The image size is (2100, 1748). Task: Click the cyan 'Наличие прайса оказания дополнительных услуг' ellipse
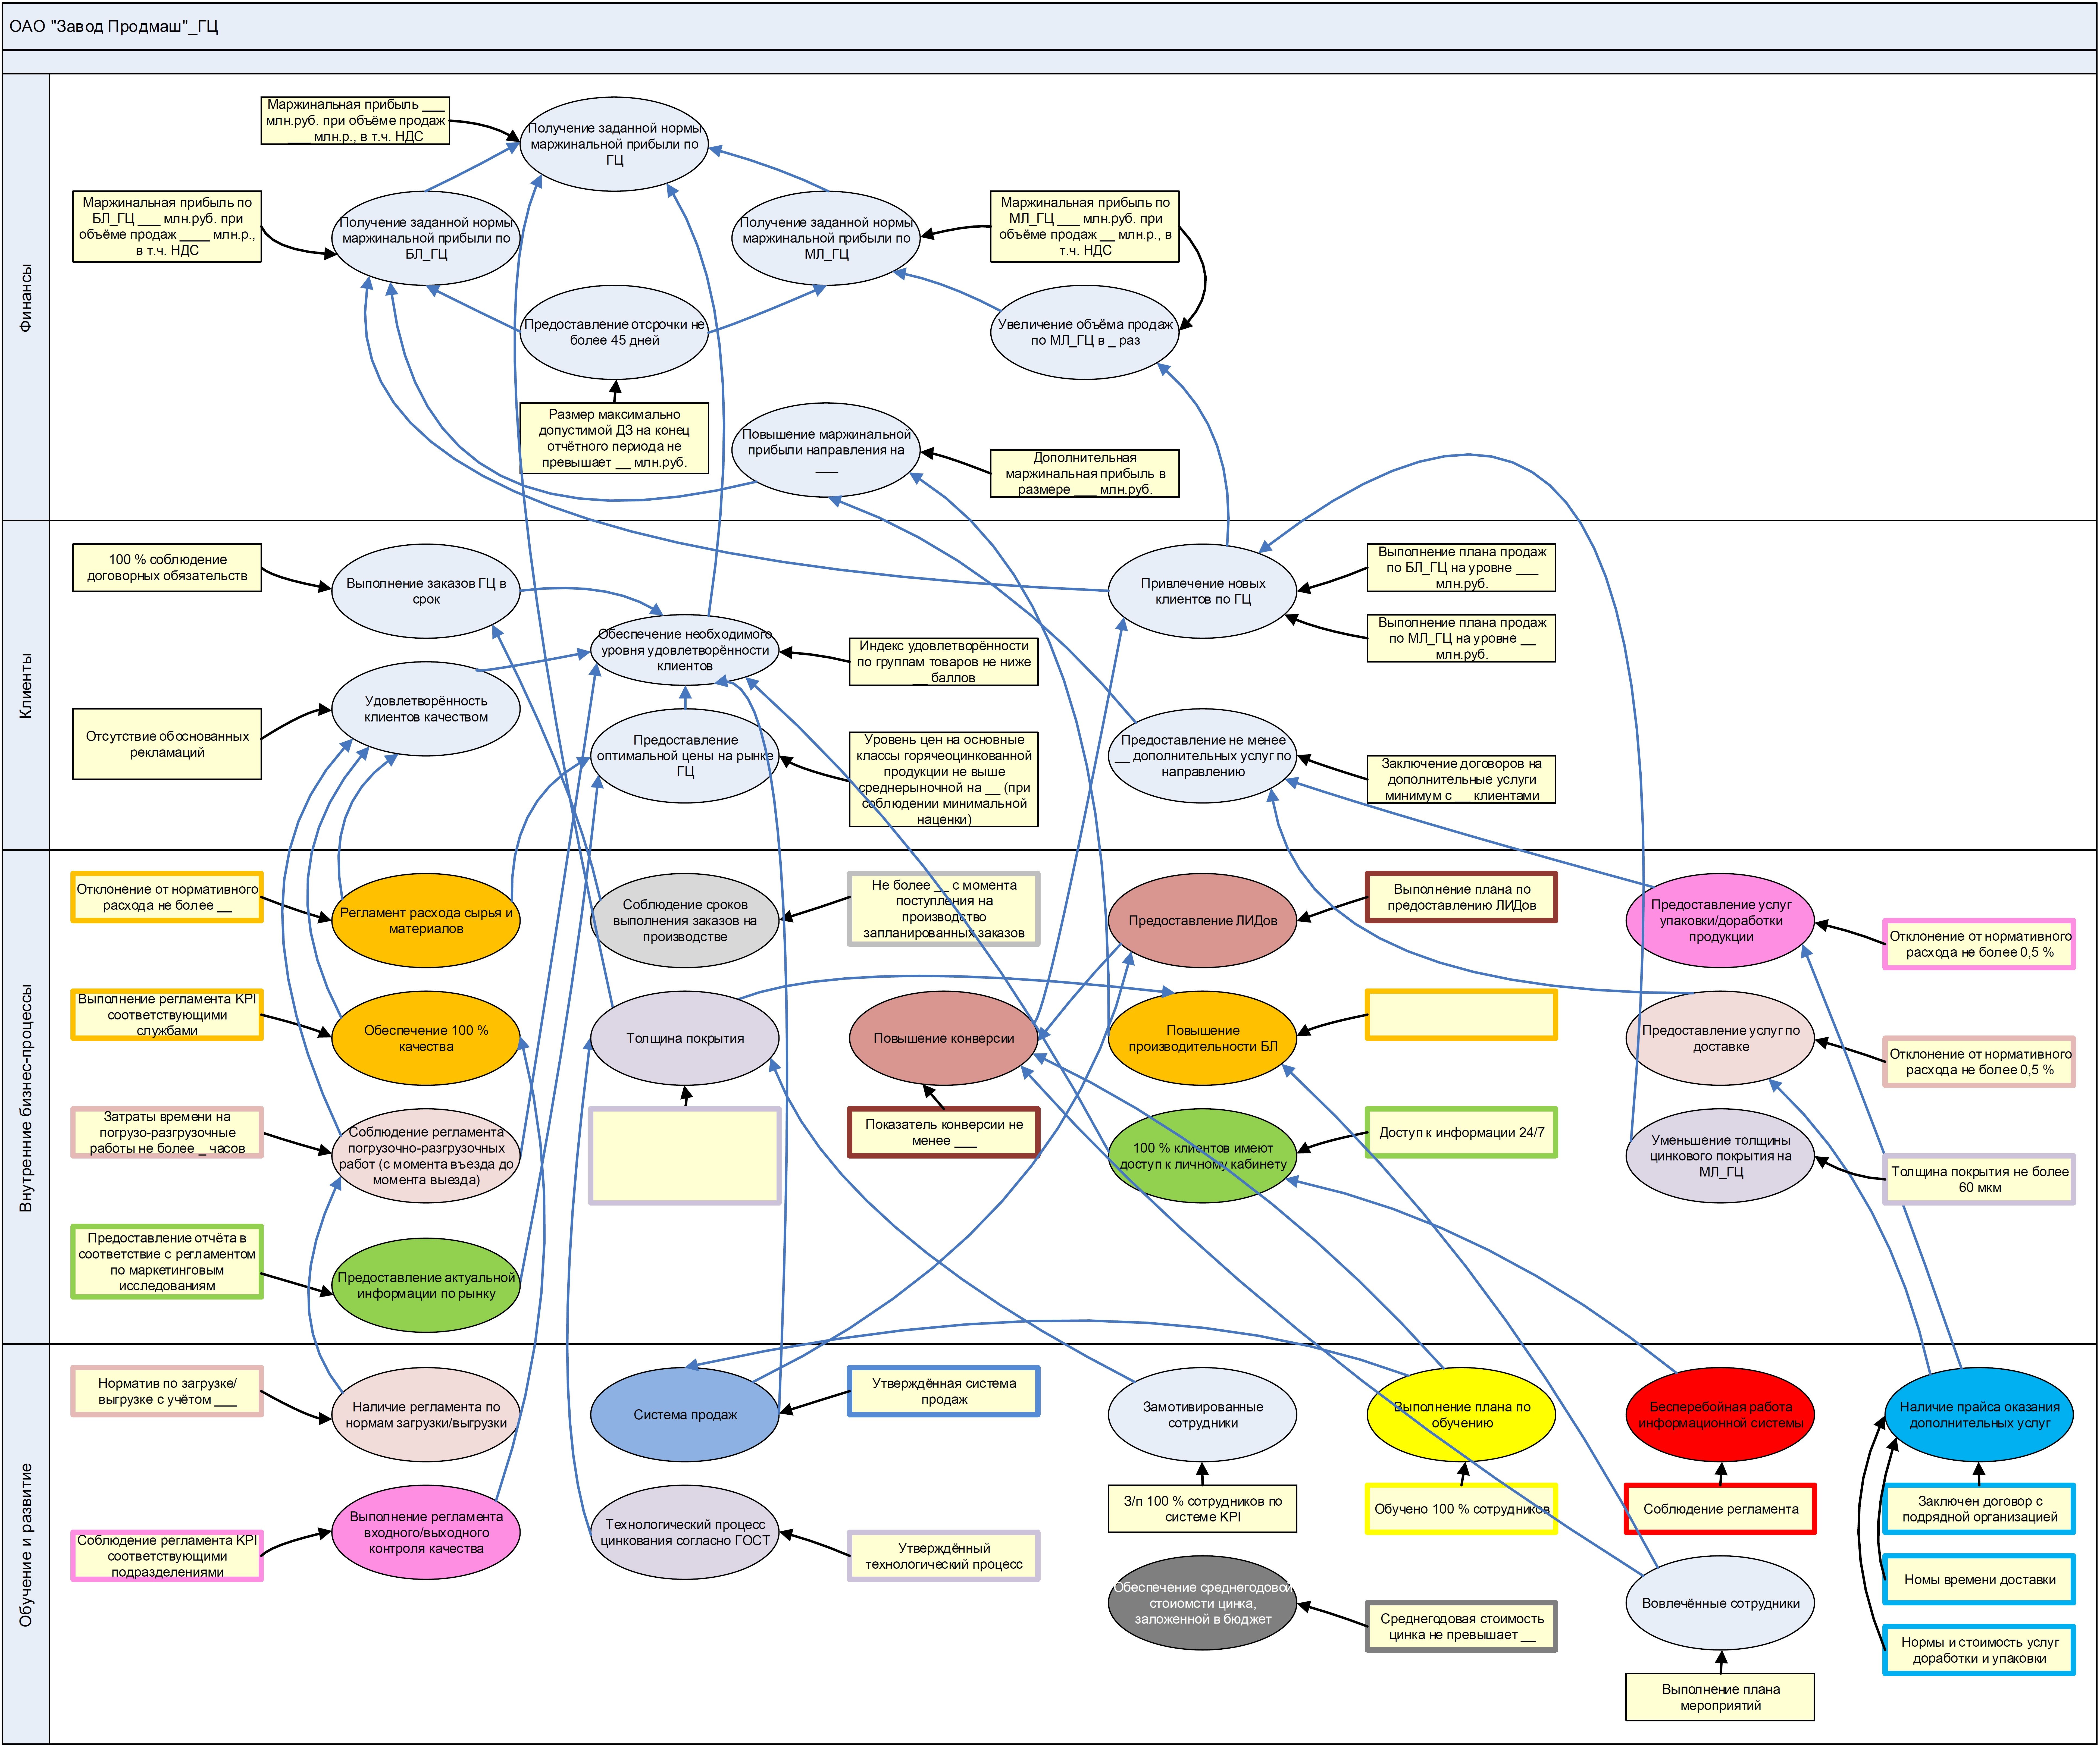point(1979,1415)
